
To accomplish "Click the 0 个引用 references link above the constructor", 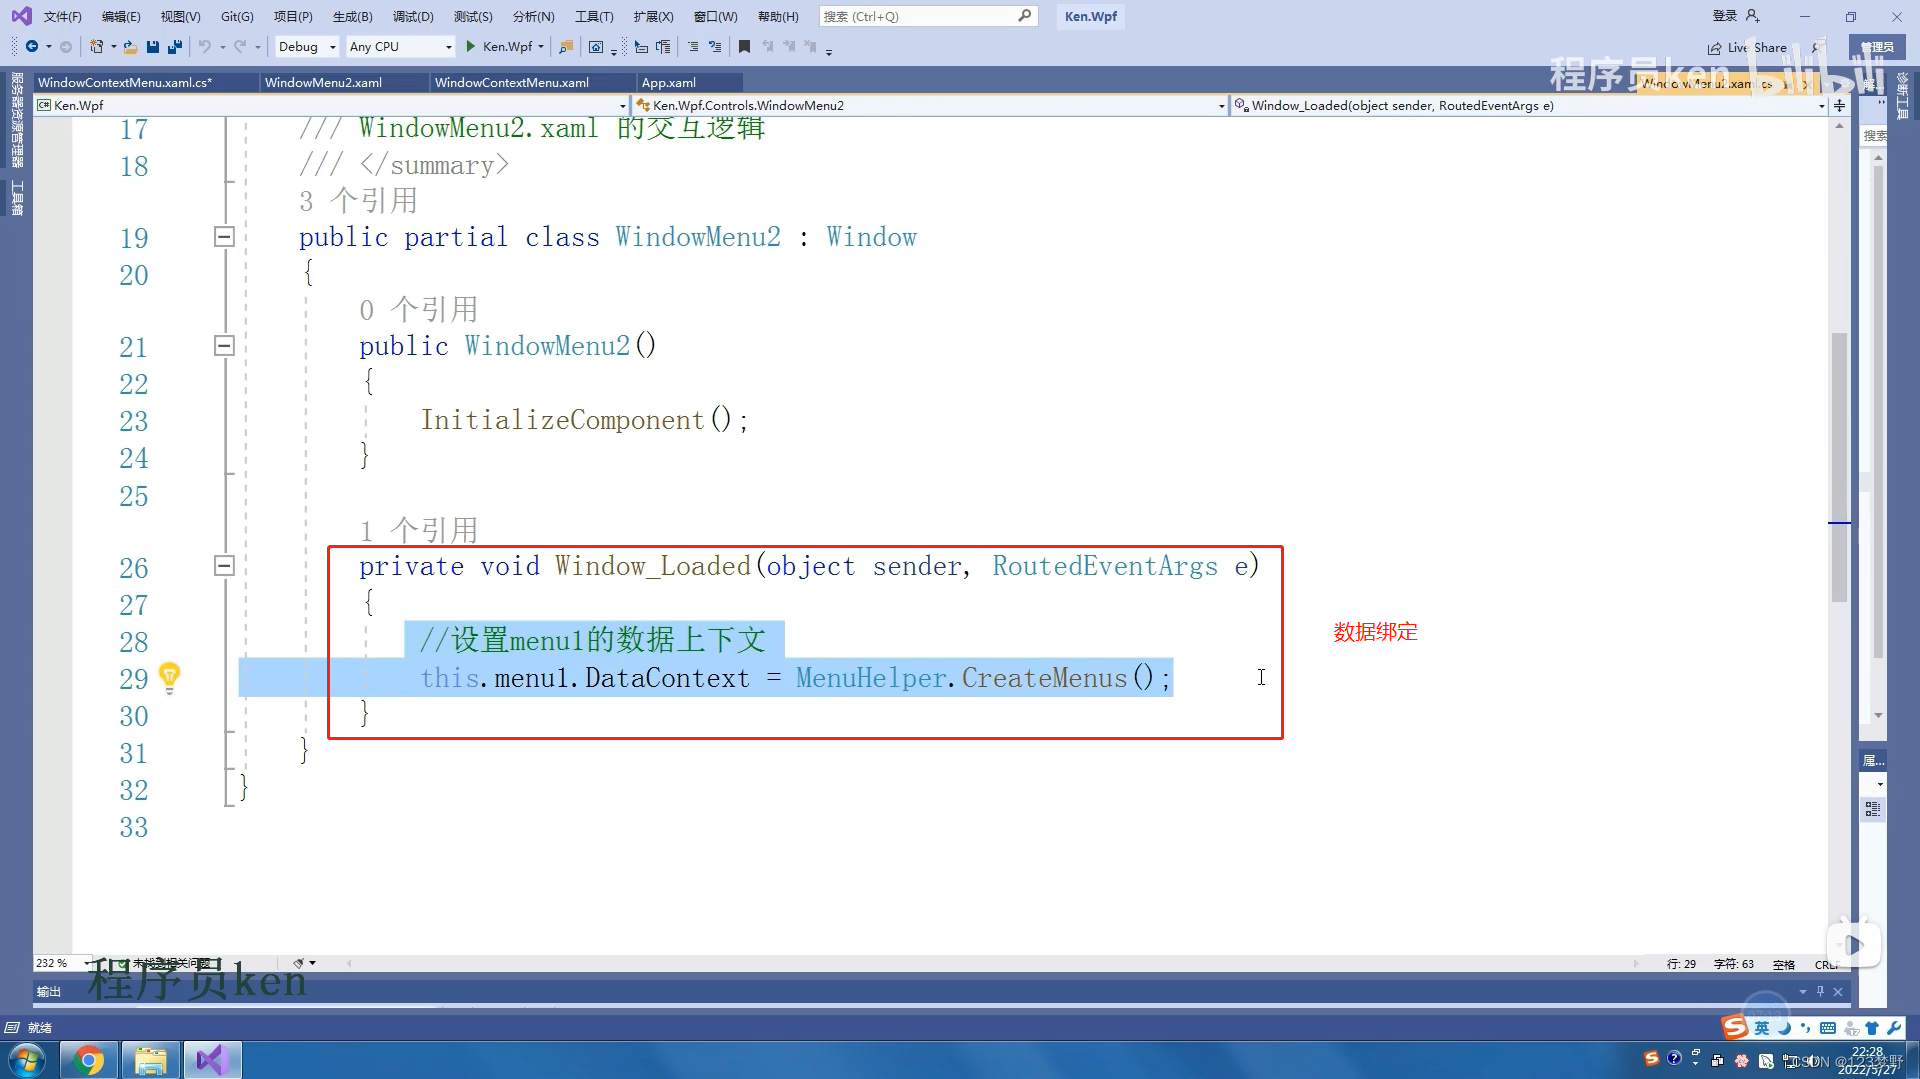I will [419, 310].
